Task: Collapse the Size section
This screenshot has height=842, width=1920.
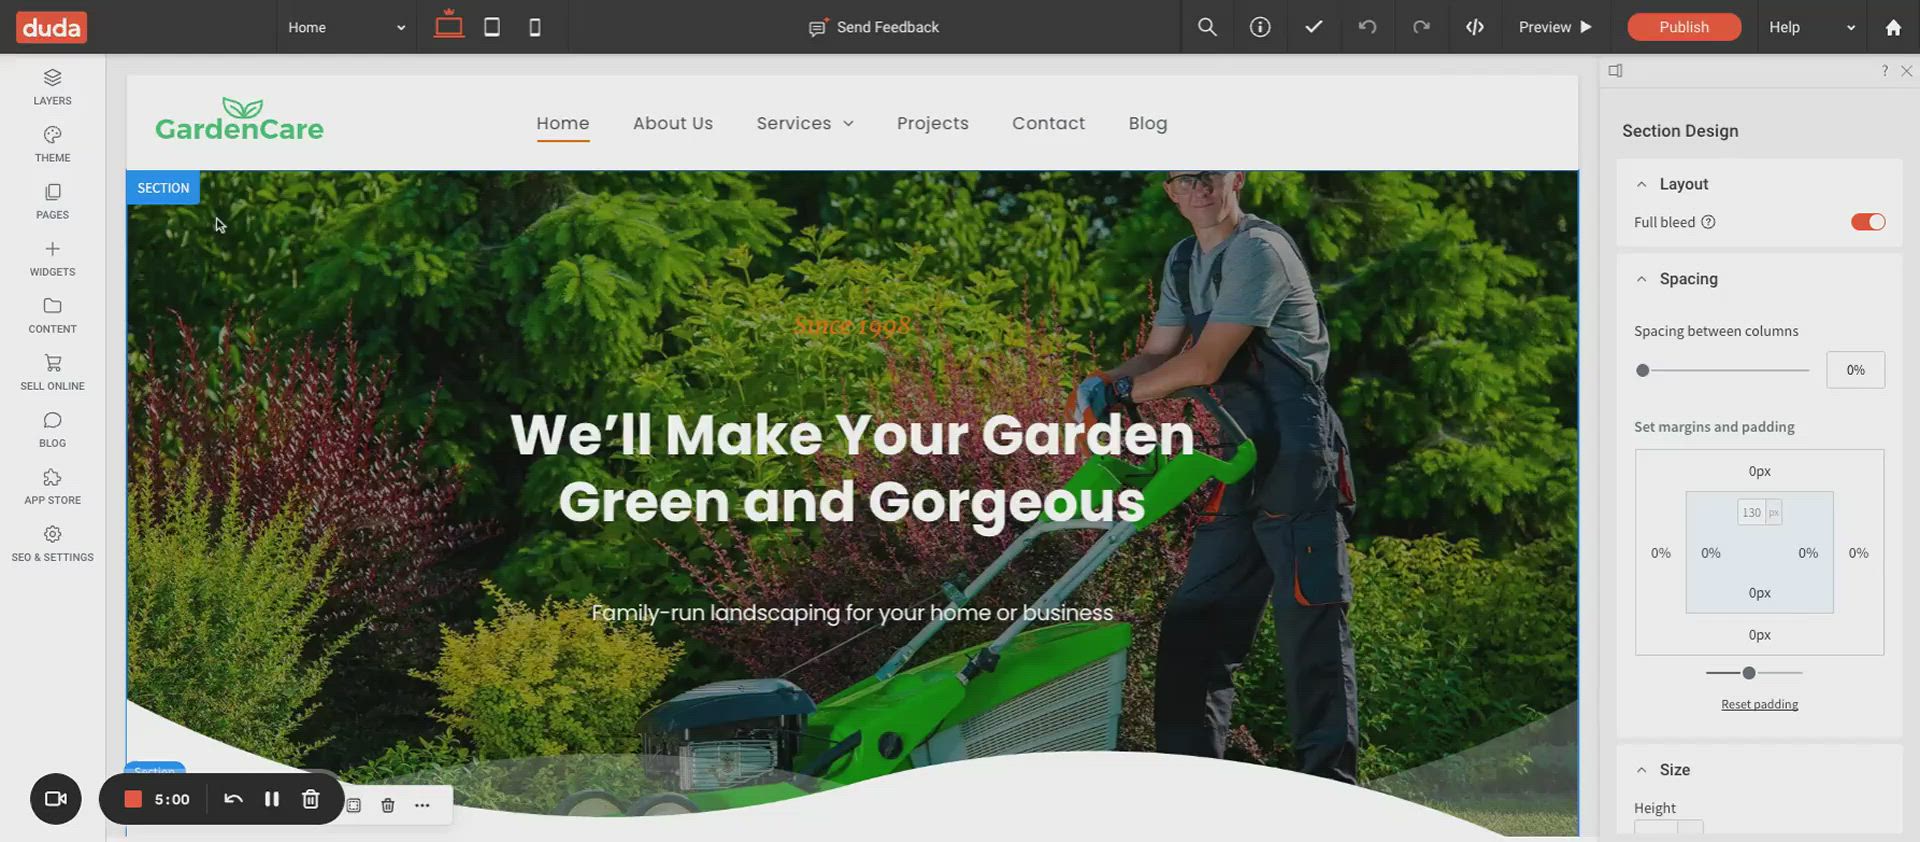Action: 1641,770
